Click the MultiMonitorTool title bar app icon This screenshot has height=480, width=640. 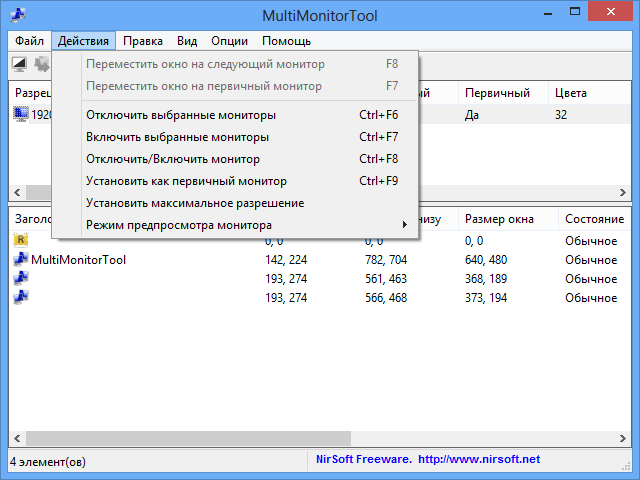click(x=18, y=15)
